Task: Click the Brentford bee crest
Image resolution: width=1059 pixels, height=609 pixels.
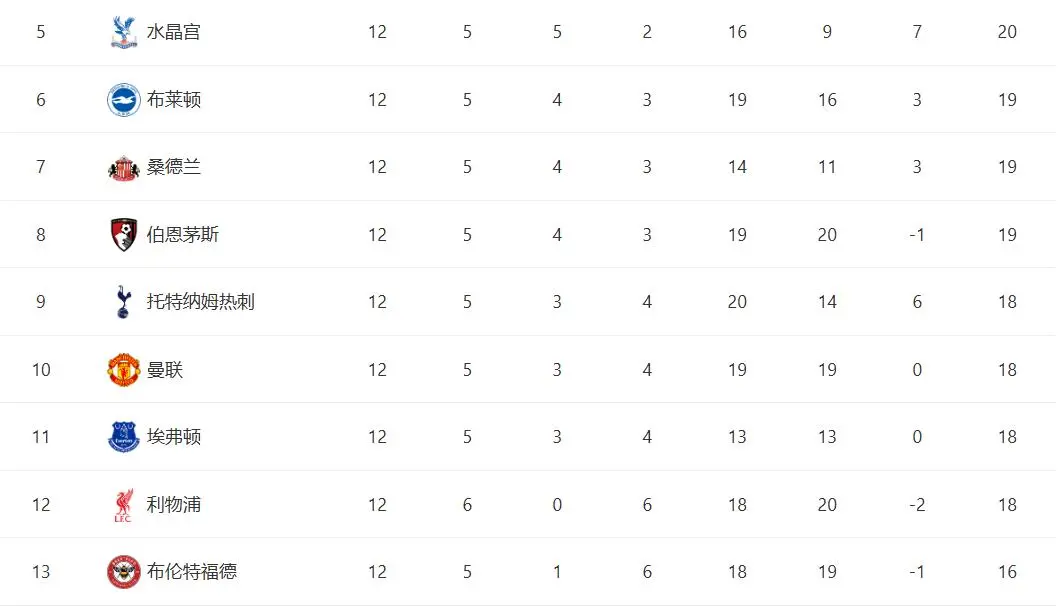Action: 124,572
